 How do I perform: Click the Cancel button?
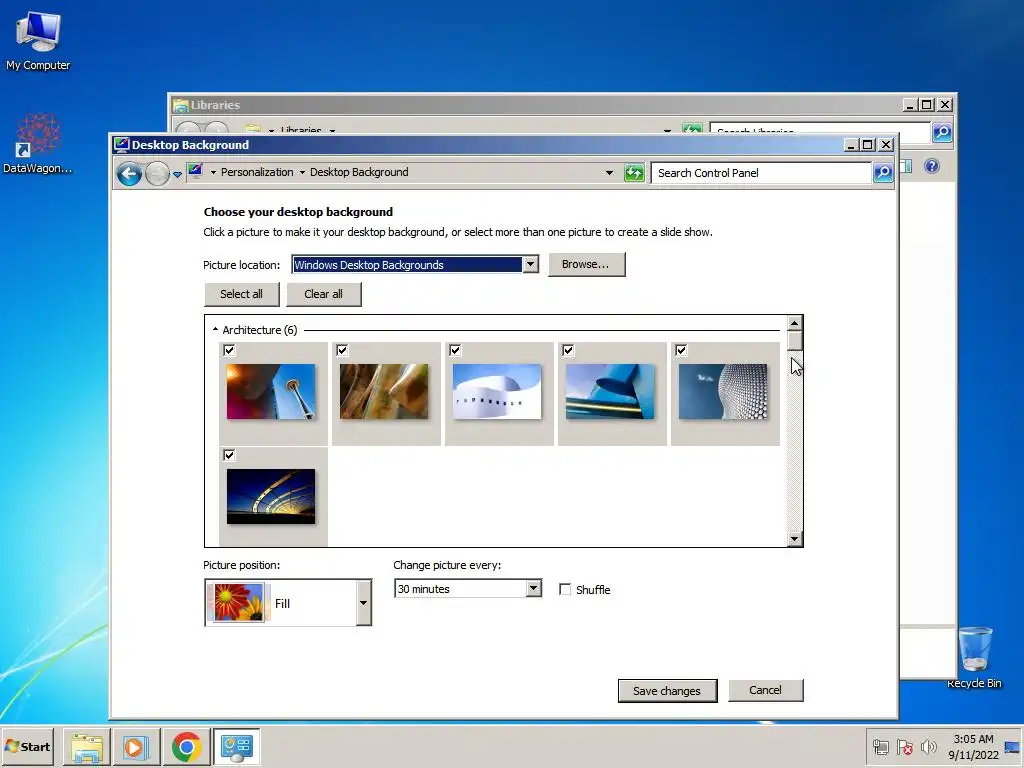[x=765, y=690]
